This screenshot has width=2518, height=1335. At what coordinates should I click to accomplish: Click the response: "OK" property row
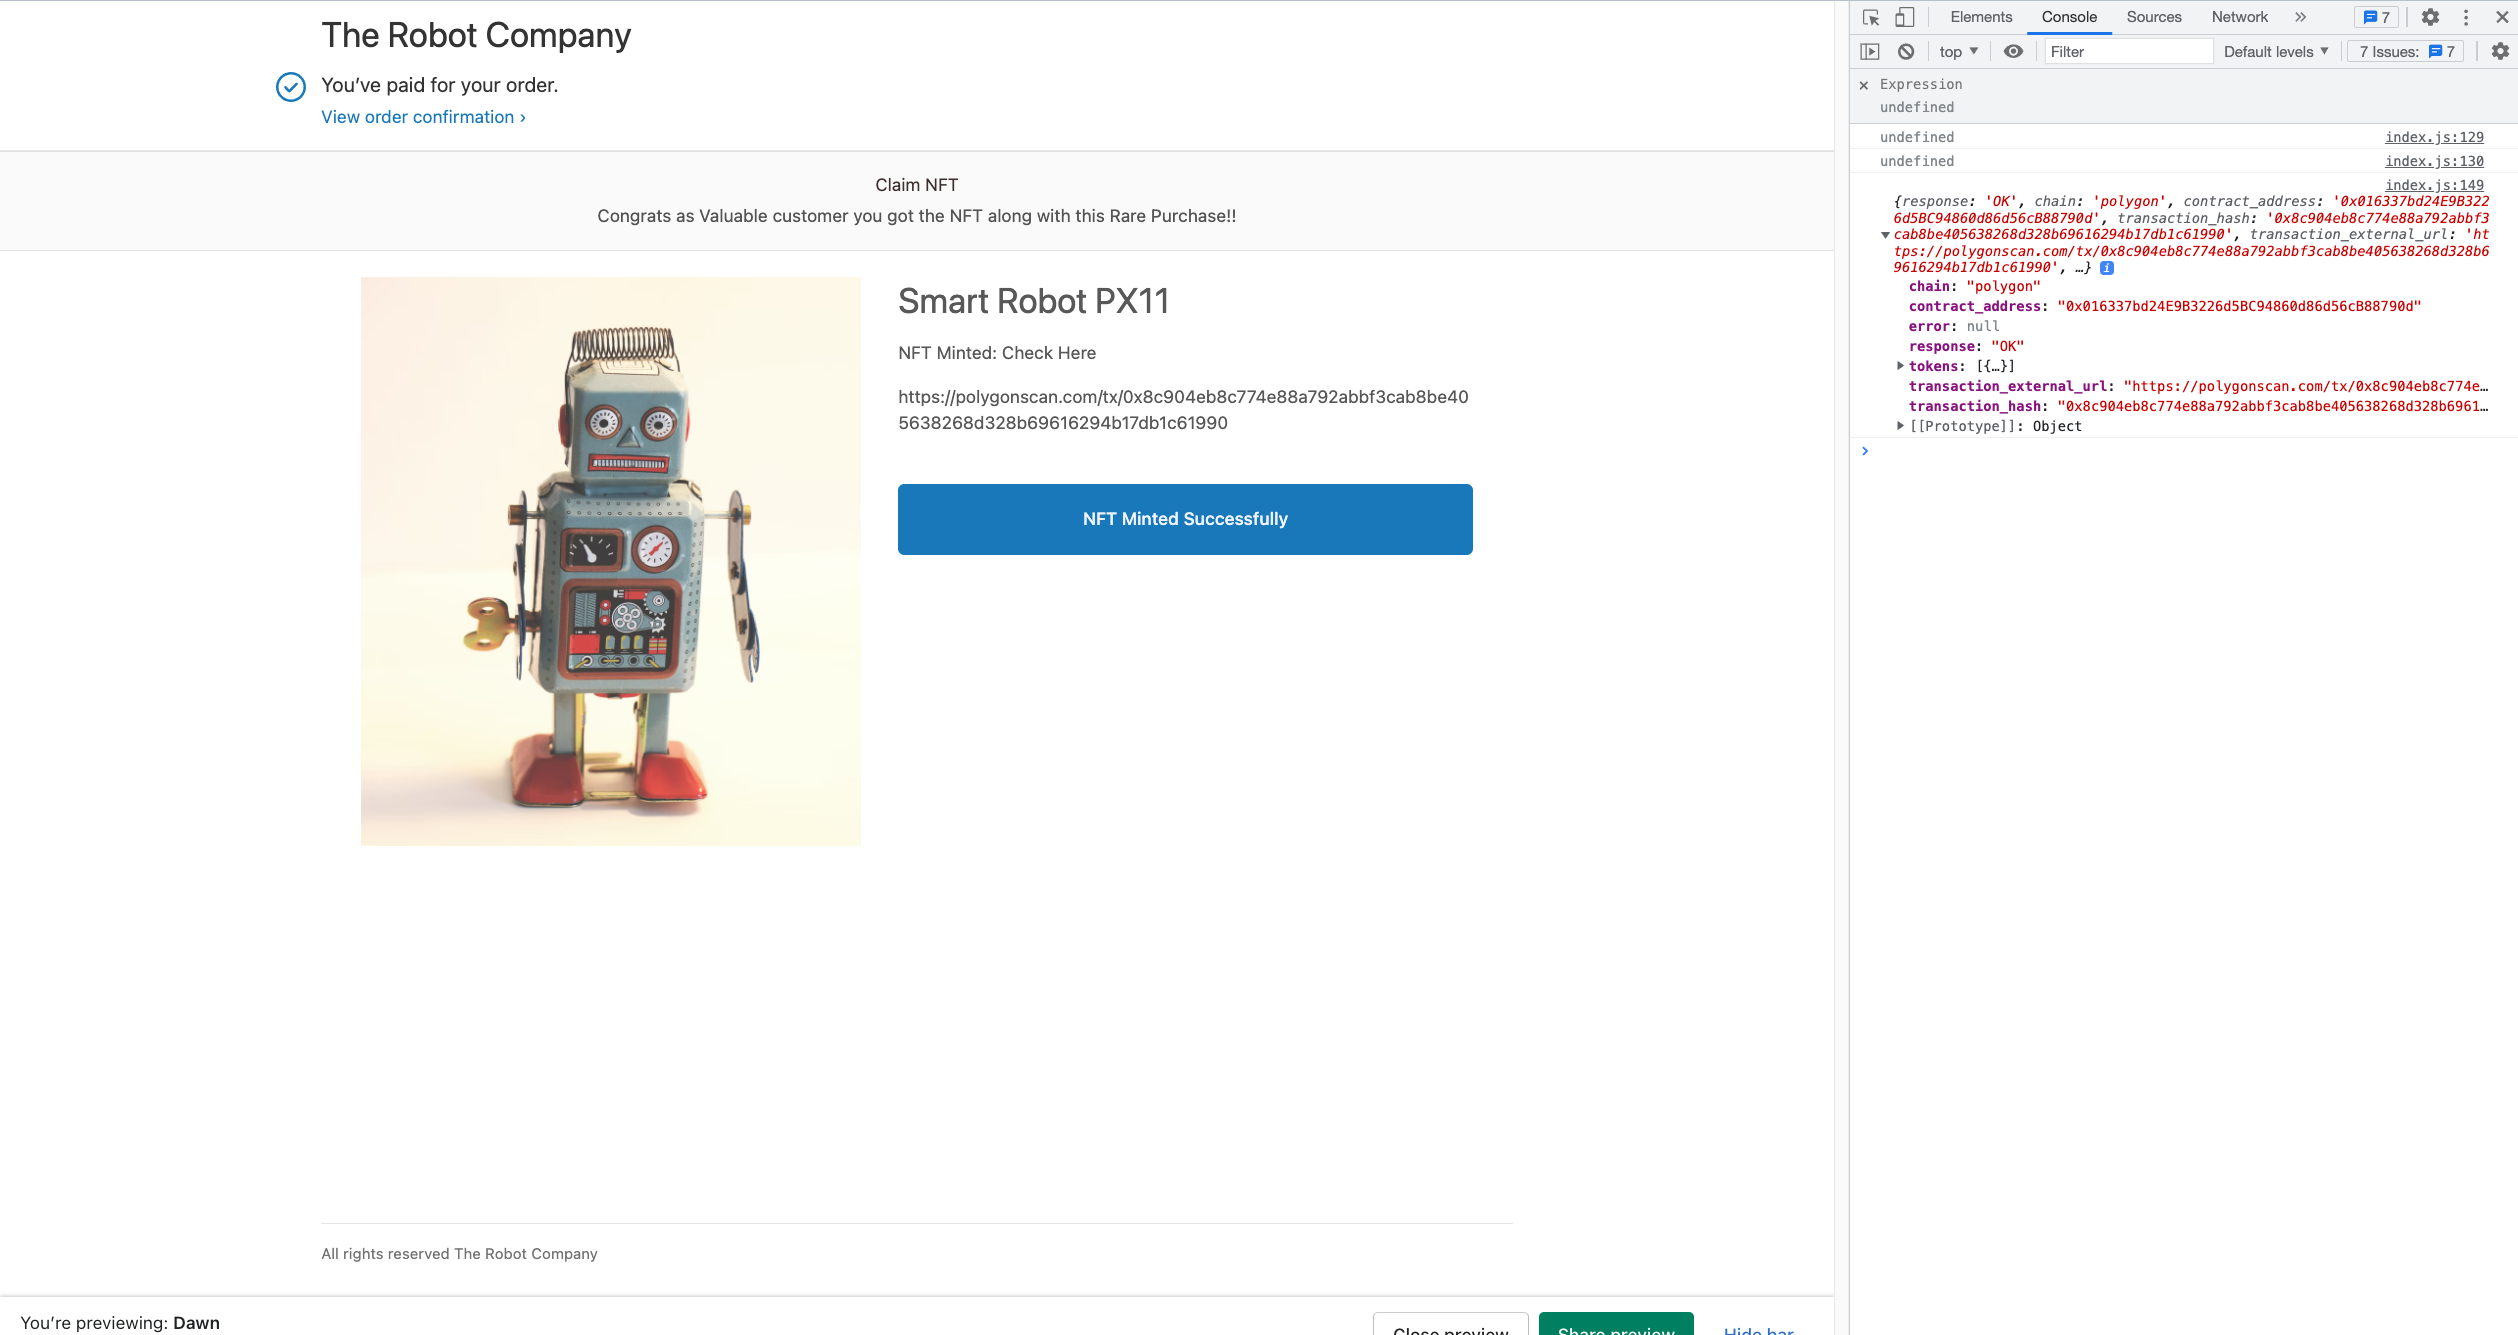click(x=1966, y=346)
